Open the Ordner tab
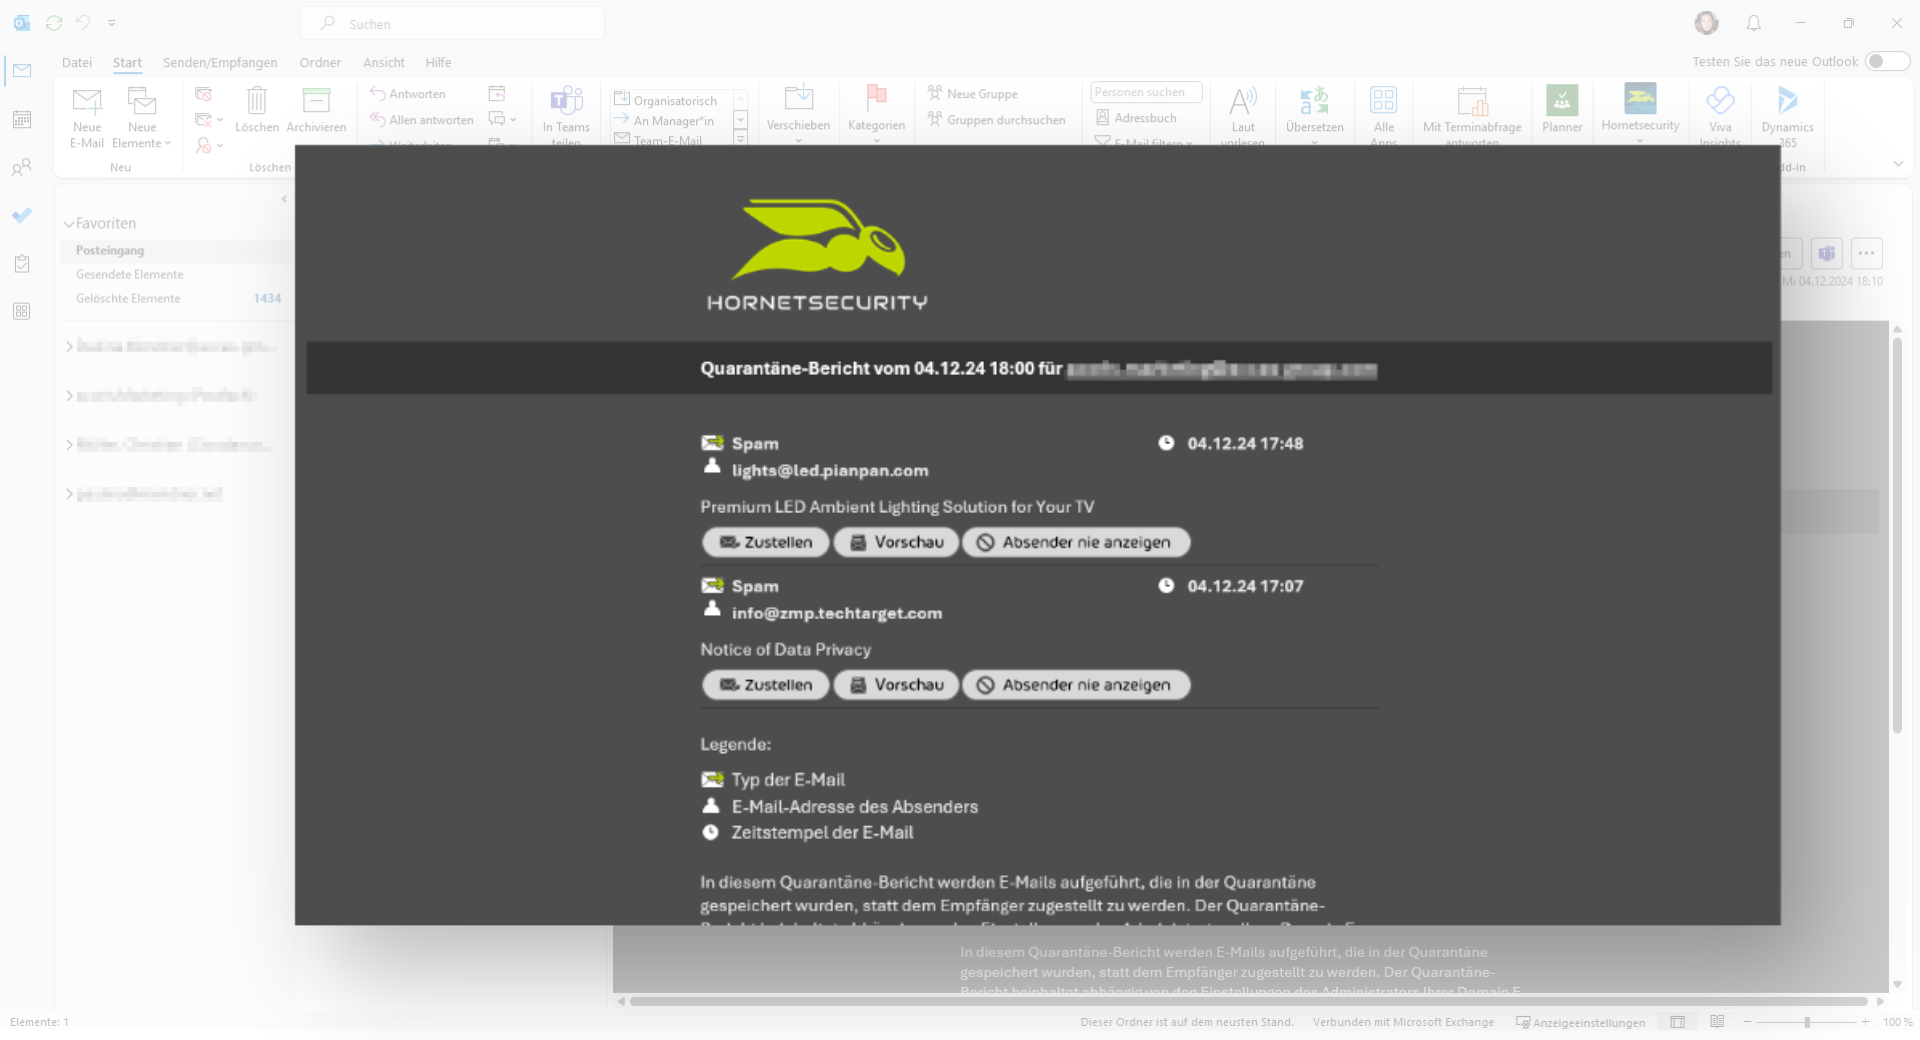Viewport: 1920px width, 1040px height. pyautogui.click(x=320, y=62)
